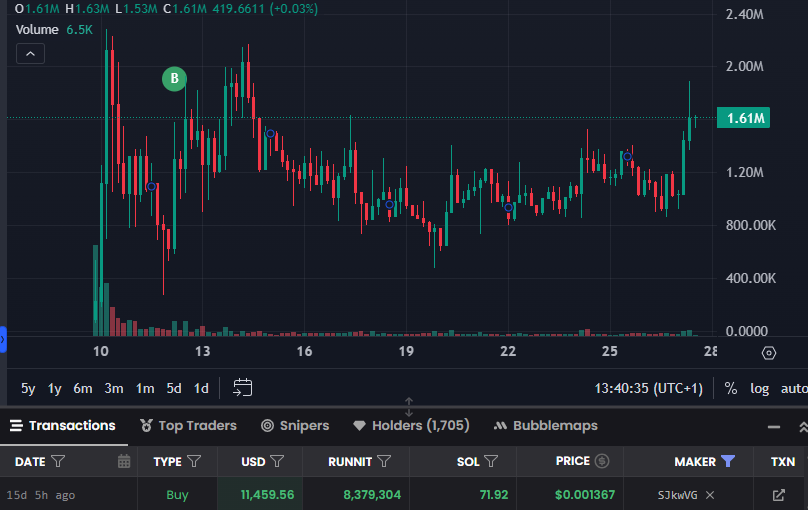Expand the left side panel handle
Viewport: 808px width, 510px height.
pos(3,339)
